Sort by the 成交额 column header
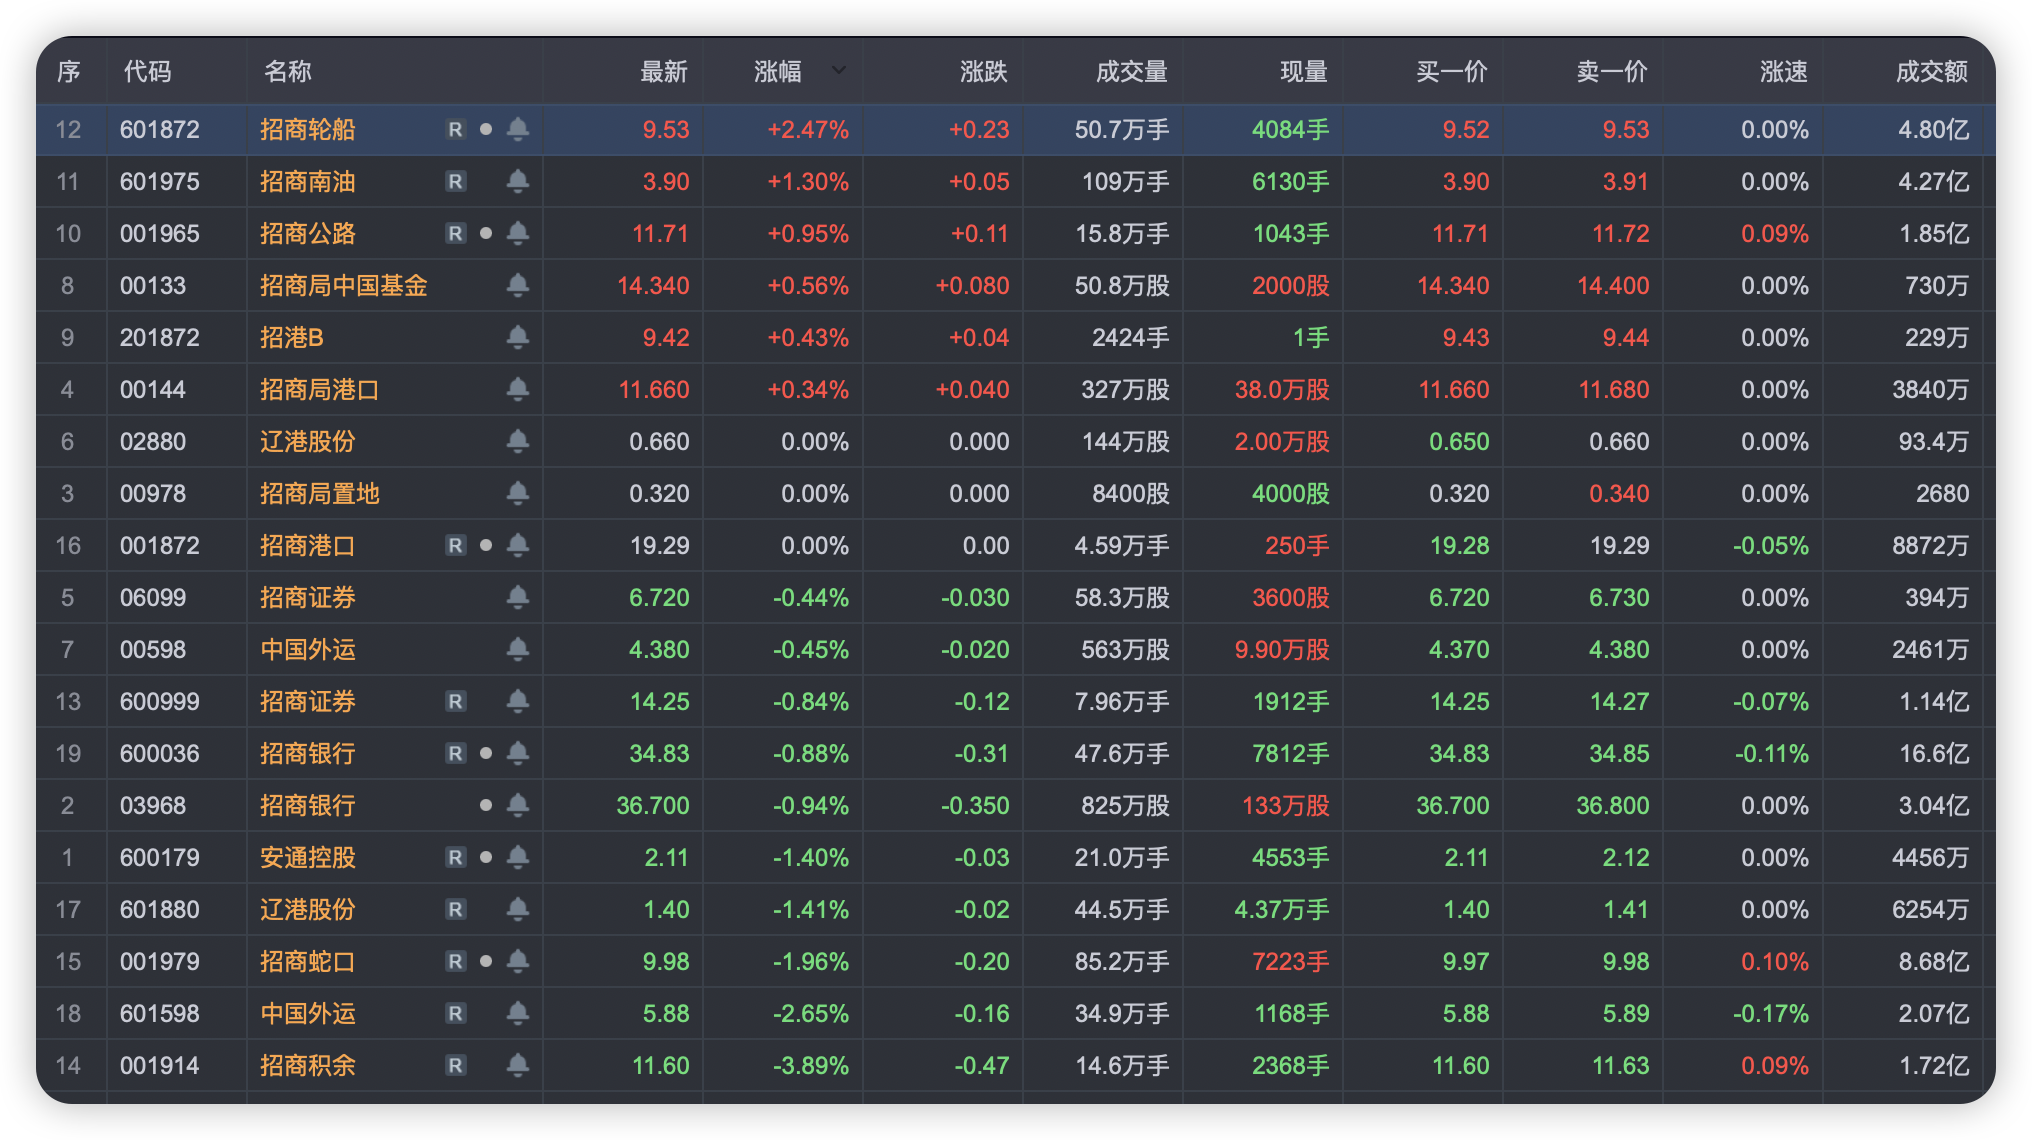Screen dimensions: 2032x1140 [1932, 71]
